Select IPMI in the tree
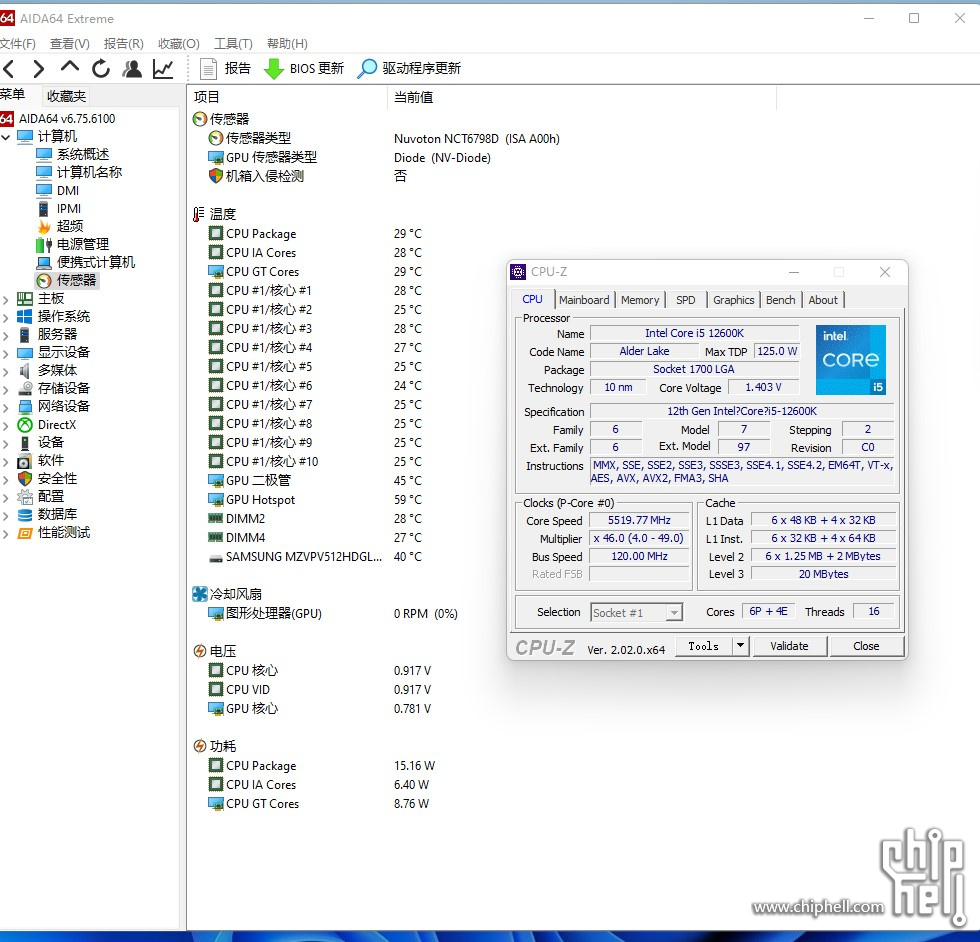This screenshot has width=980, height=942. click(x=69, y=209)
